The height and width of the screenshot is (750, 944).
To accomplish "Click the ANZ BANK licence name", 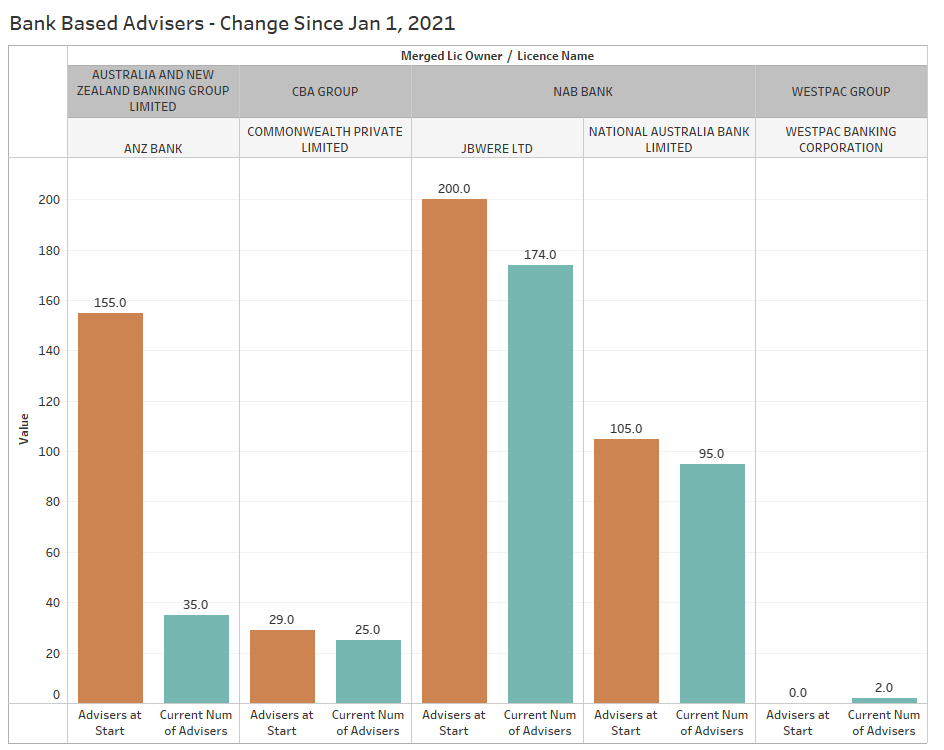I will point(153,149).
